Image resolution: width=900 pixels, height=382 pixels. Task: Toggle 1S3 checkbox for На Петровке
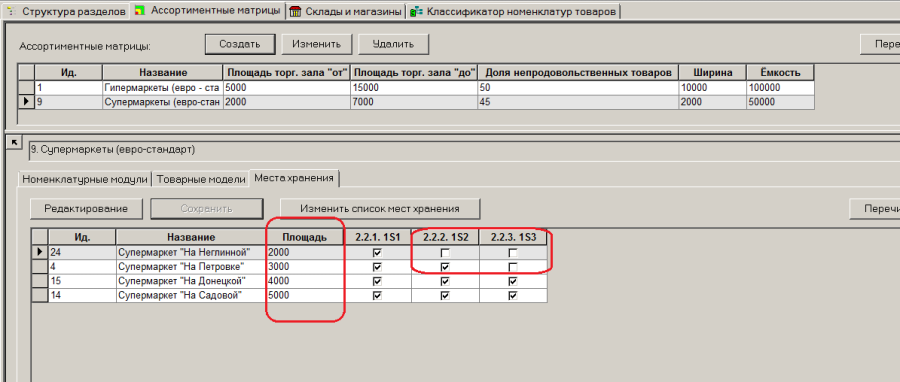(513, 267)
